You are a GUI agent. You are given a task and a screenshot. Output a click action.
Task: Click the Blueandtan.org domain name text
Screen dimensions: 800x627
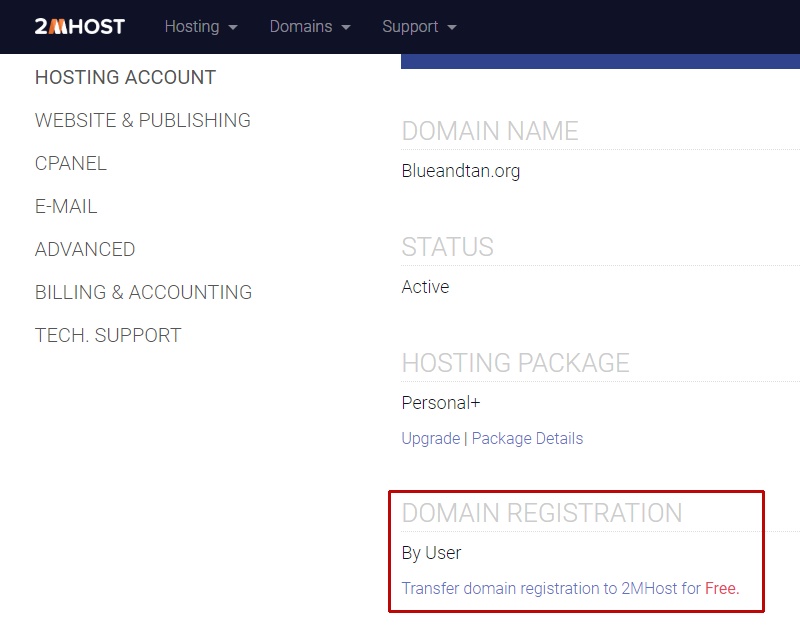pos(461,171)
